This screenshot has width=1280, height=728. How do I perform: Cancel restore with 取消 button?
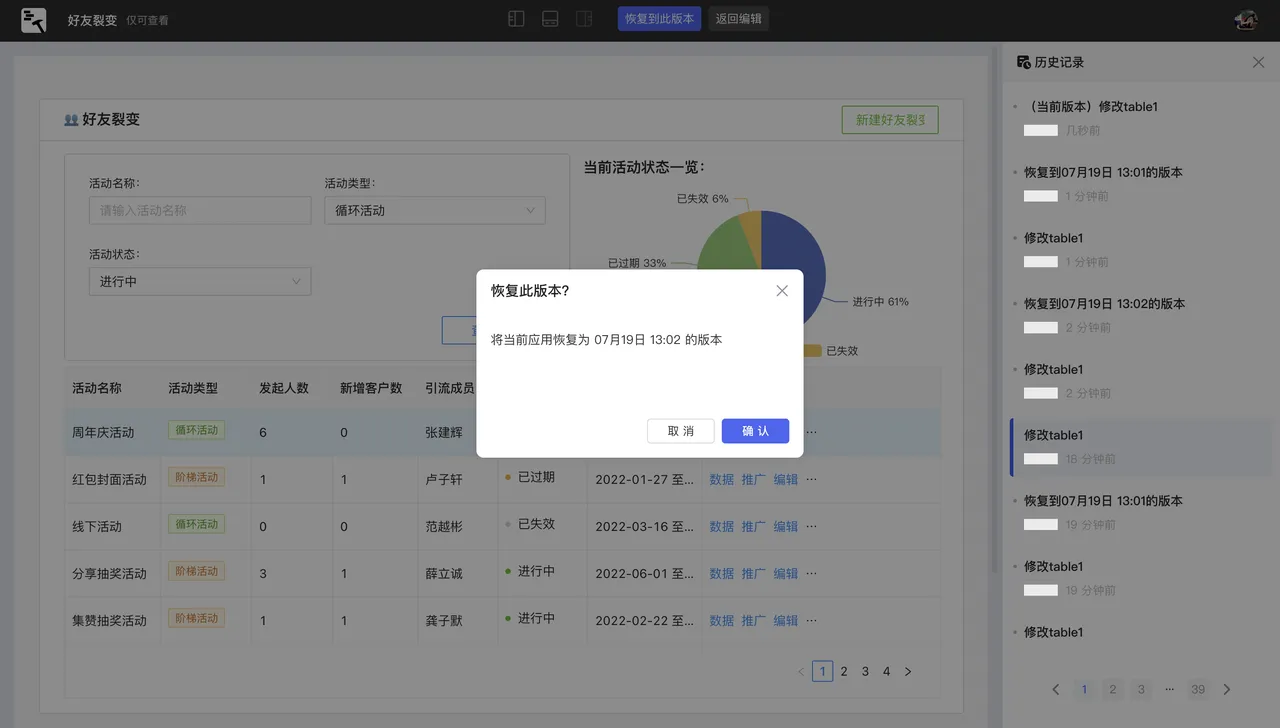point(681,431)
